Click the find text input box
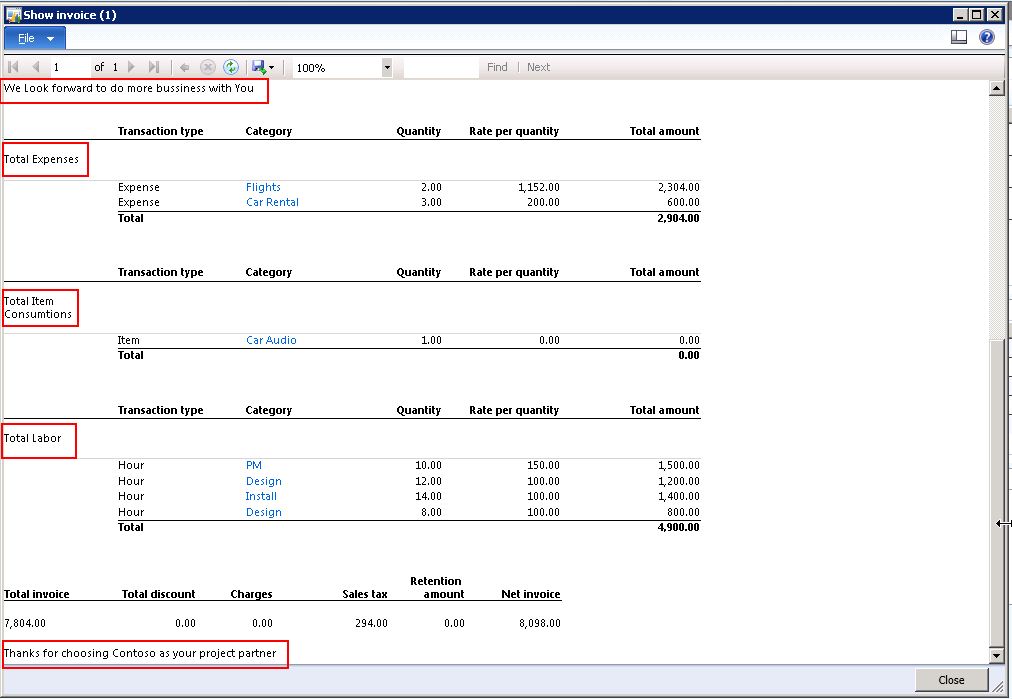Image resolution: width=1012 pixels, height=699 pixels. [441, 67]
